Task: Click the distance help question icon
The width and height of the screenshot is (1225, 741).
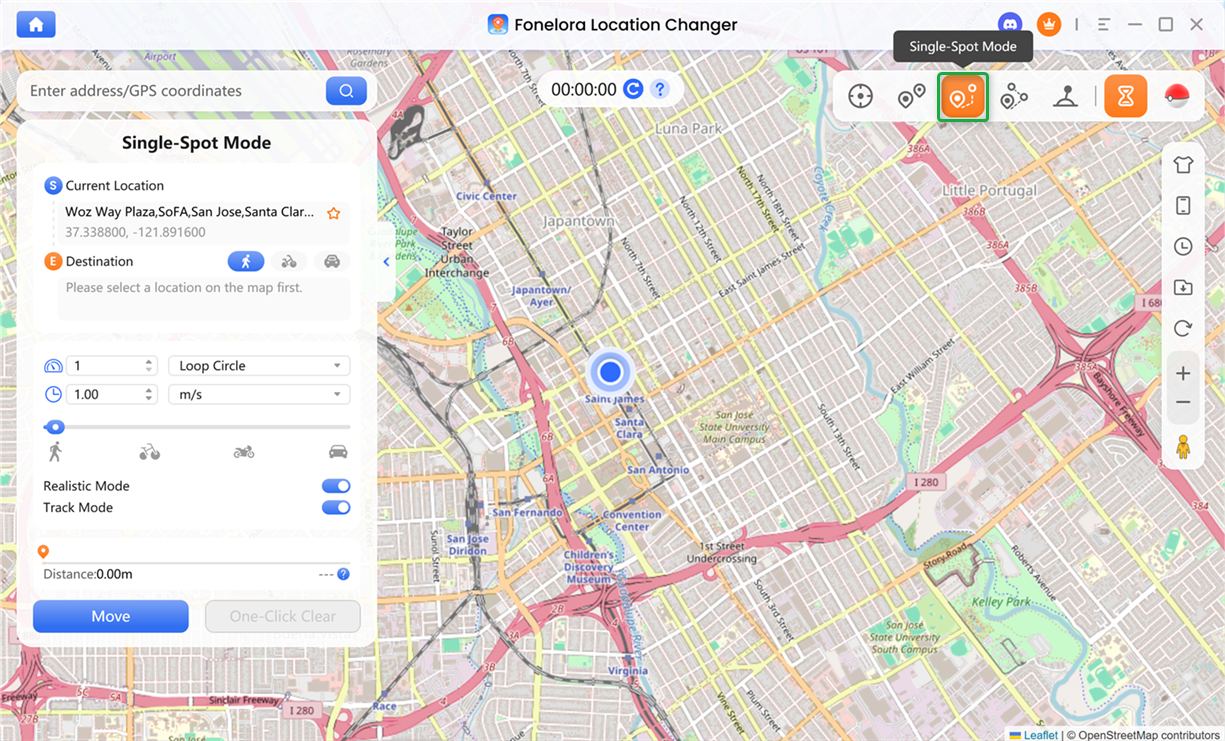Action: click(343, 574)
